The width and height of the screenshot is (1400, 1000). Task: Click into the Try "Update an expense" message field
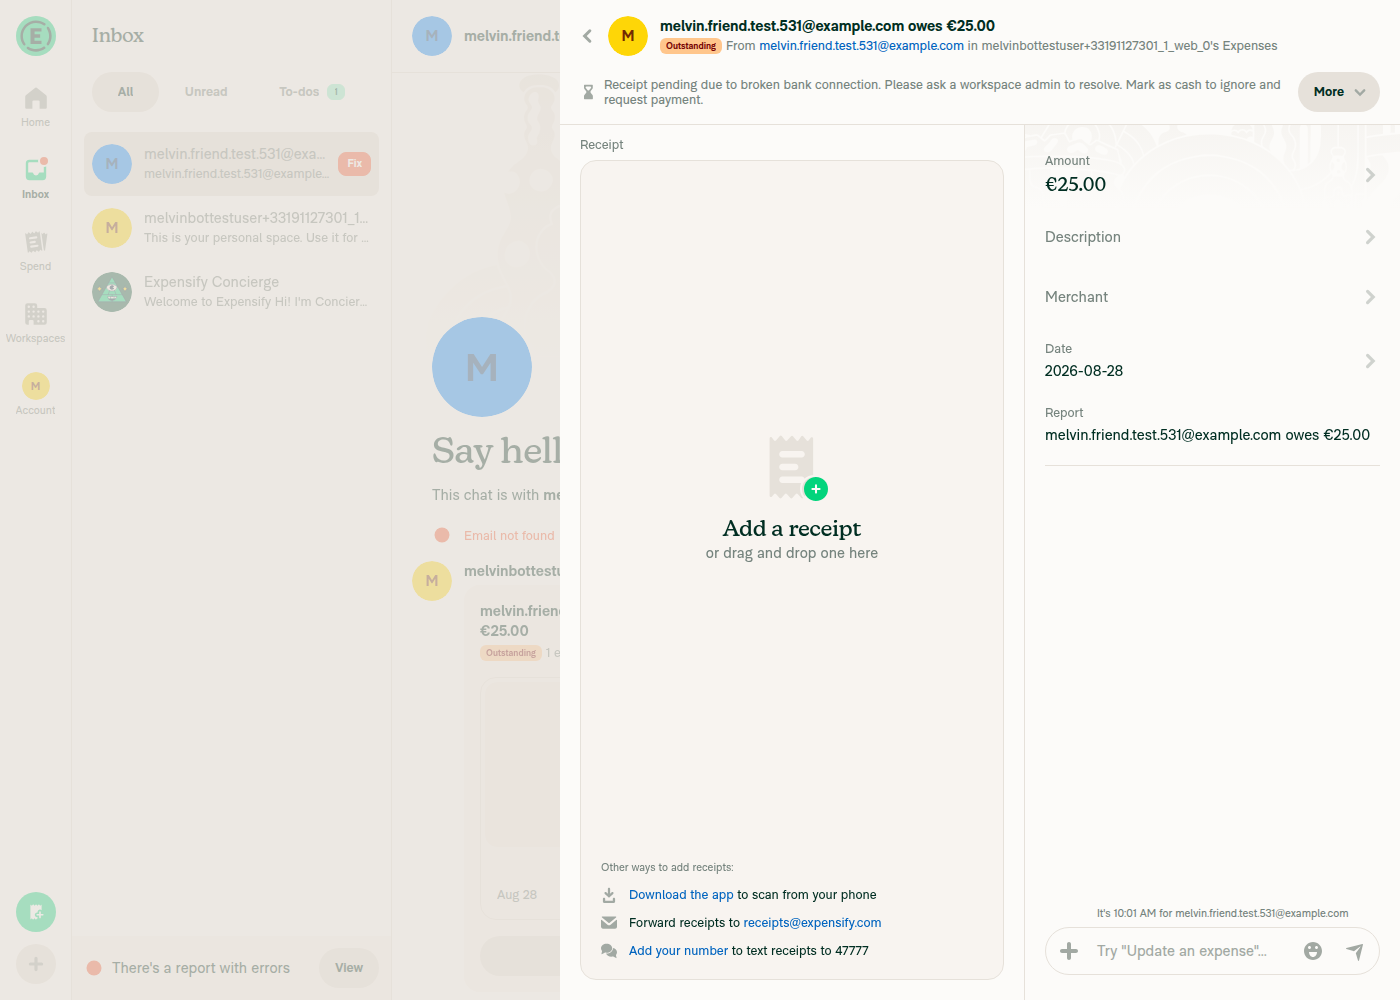pos(1190,951)
